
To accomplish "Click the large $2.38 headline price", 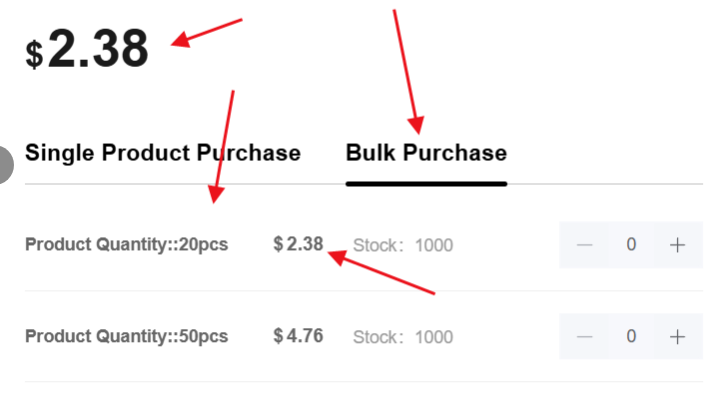I will [88, 50].
